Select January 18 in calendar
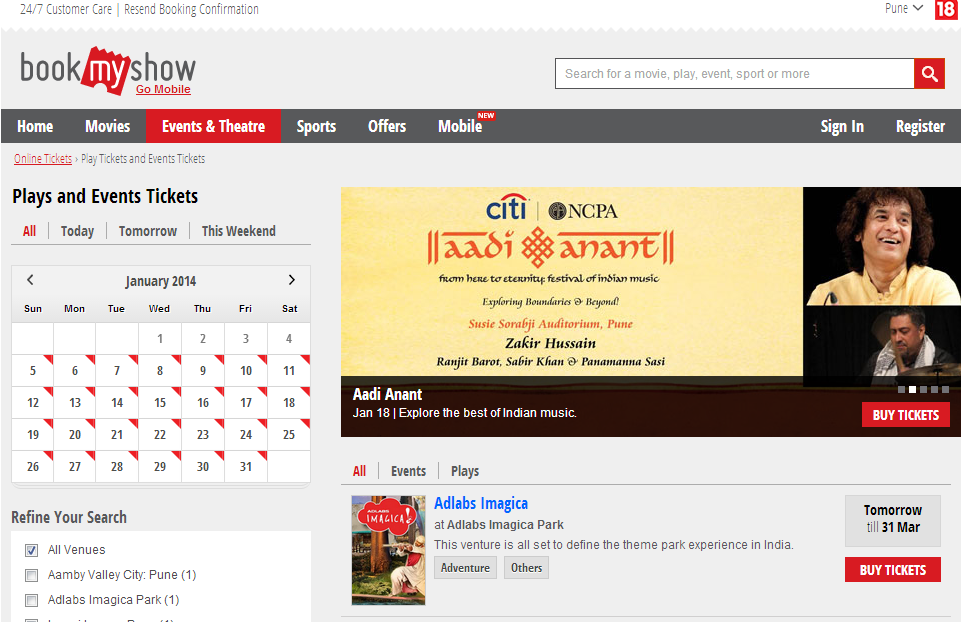This screenshot has width=961, height=622. click(x=289, y=403)
